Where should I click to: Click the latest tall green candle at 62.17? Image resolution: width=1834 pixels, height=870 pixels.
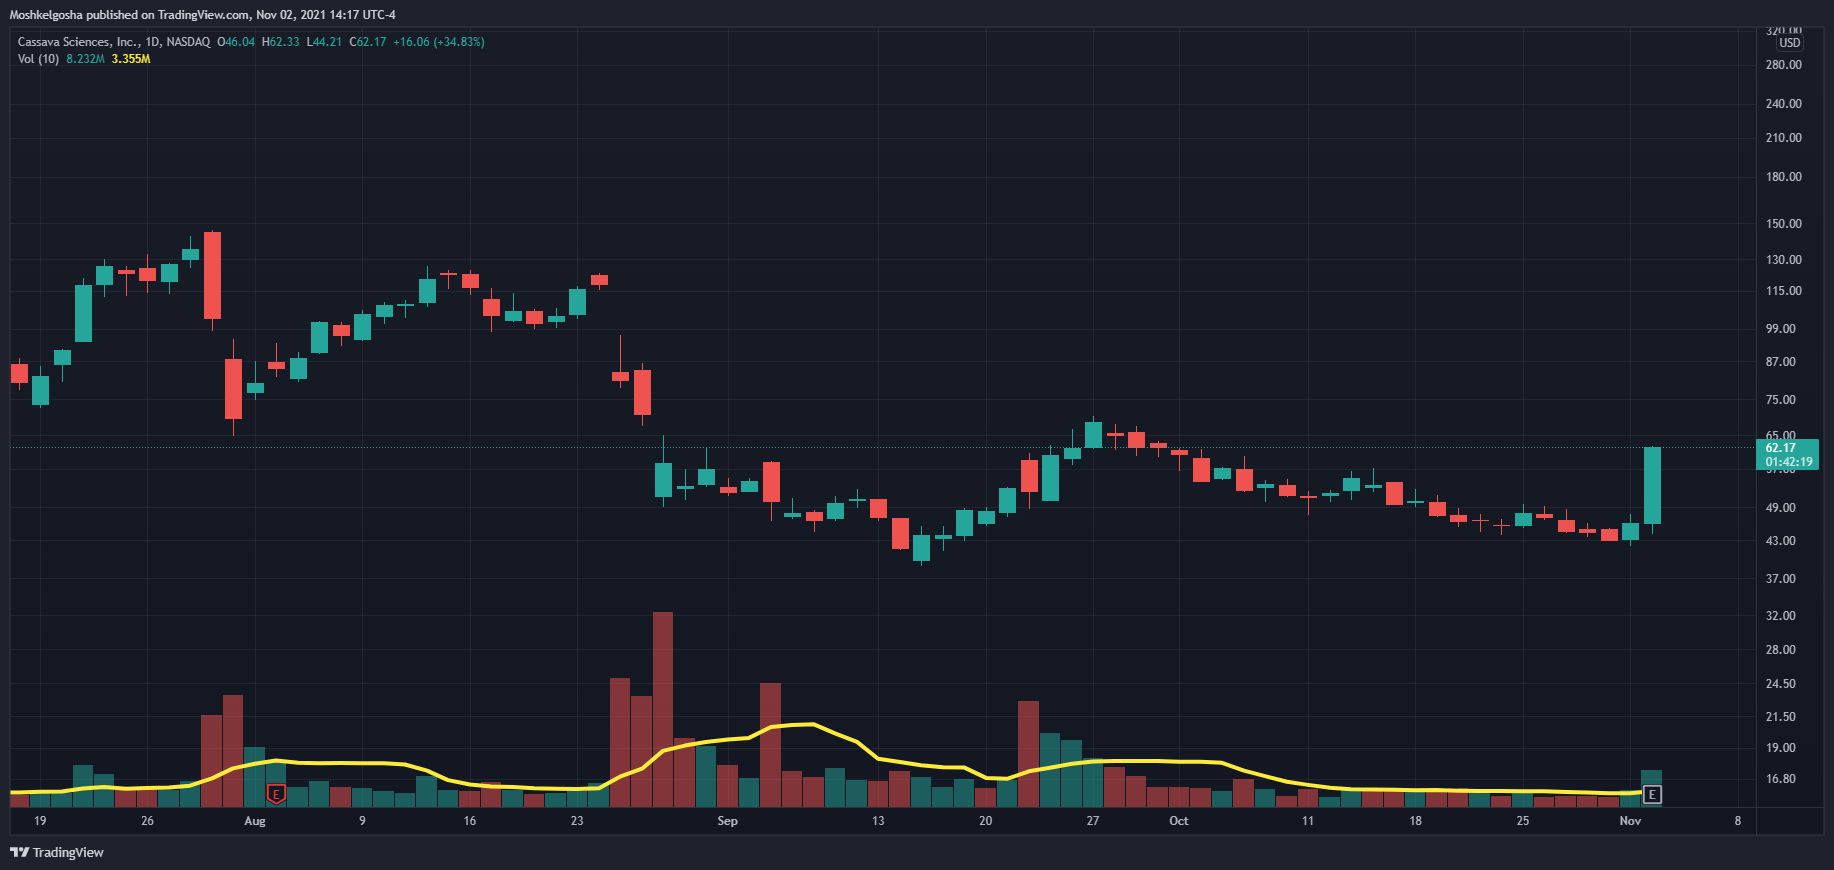pyautogui.click(x=1652, y=486)
